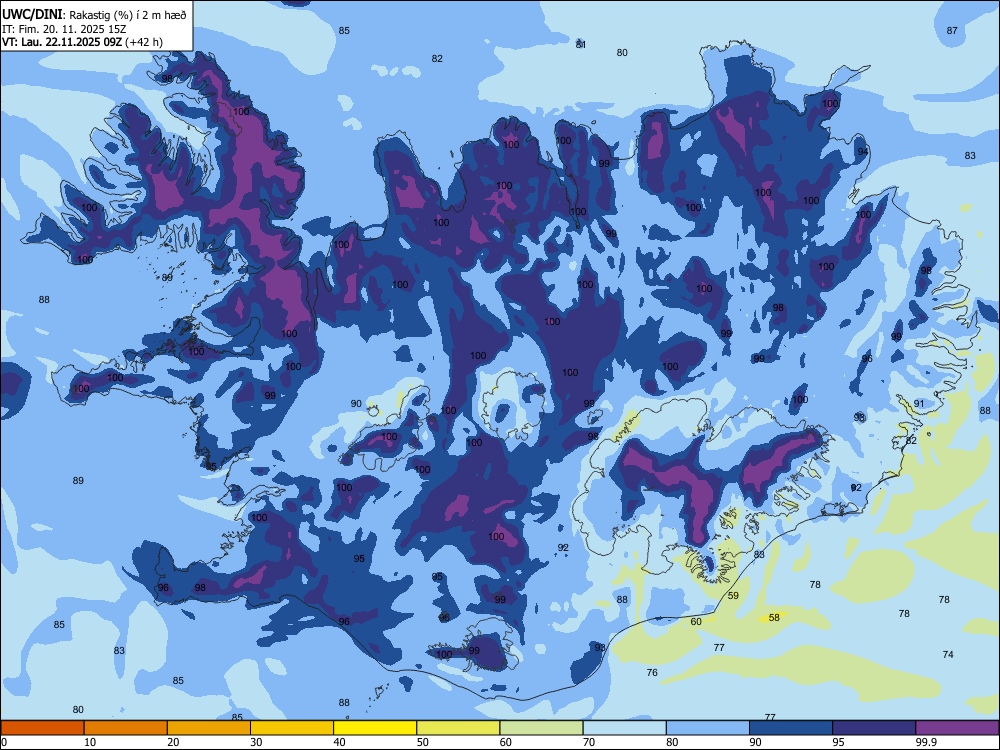This screenshot has height=750, width=1000.
Task: Pick the pale yellow 50–60 legend swatch
Action: 458,728
